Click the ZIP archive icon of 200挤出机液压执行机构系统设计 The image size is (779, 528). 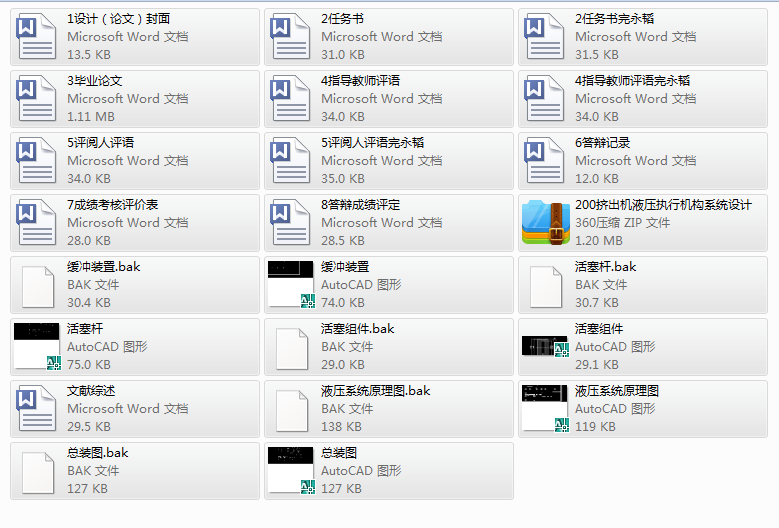[545, 223]
